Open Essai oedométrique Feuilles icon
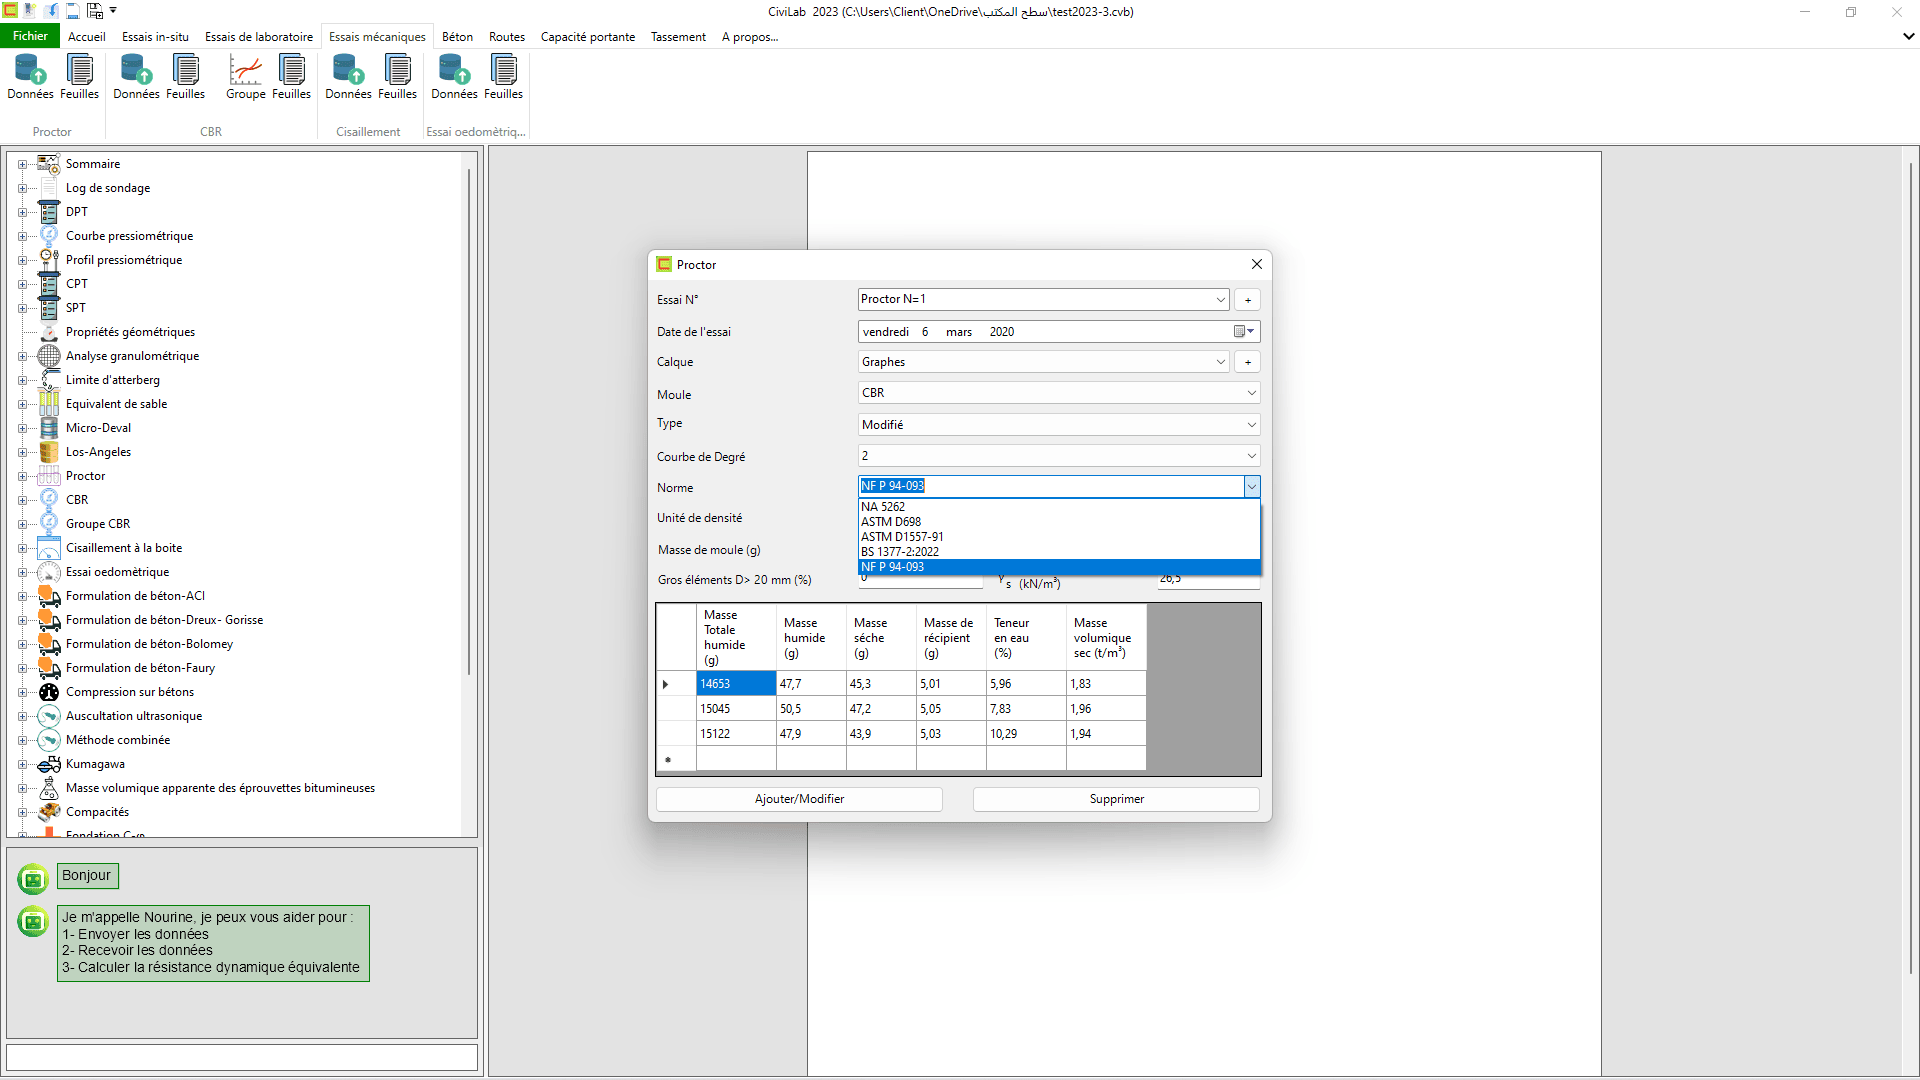This screenshot has height=1080, width=1920. coord(503,77)
